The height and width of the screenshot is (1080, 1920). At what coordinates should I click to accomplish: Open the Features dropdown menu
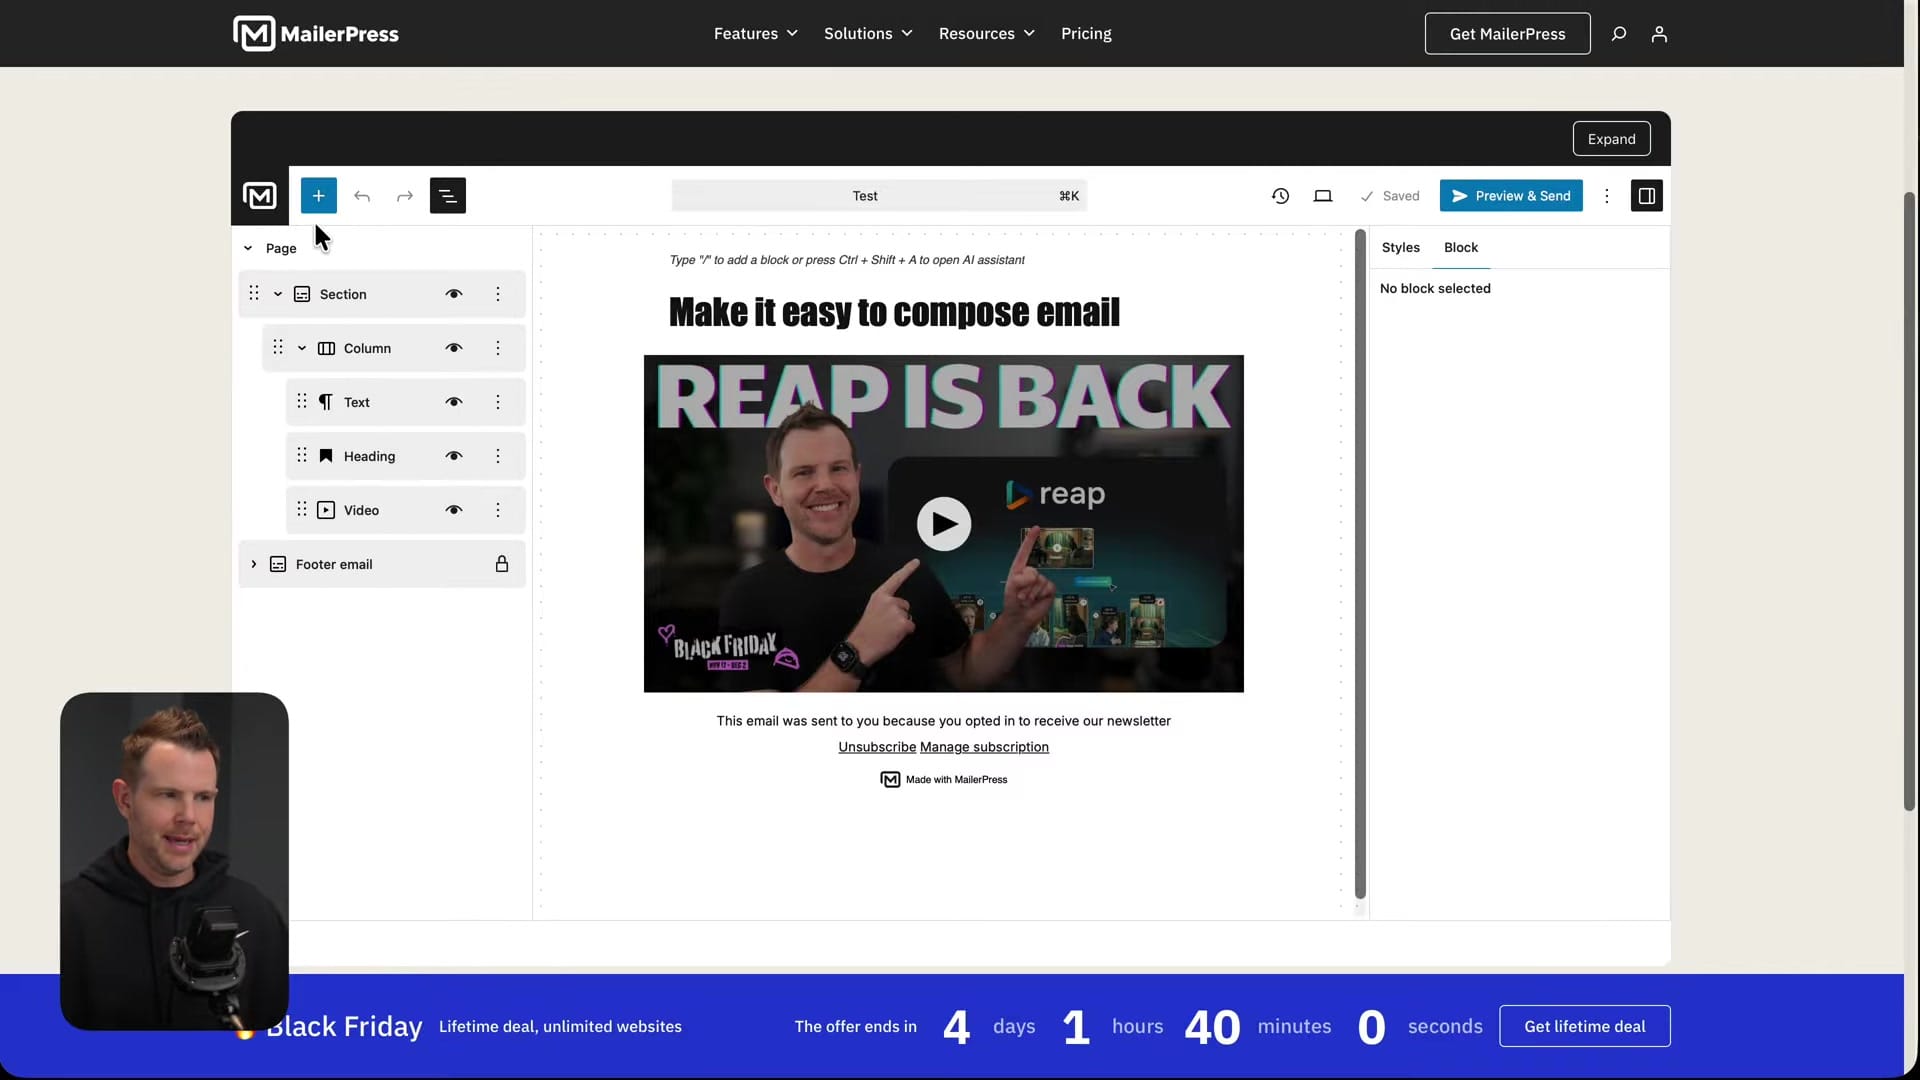756,33
